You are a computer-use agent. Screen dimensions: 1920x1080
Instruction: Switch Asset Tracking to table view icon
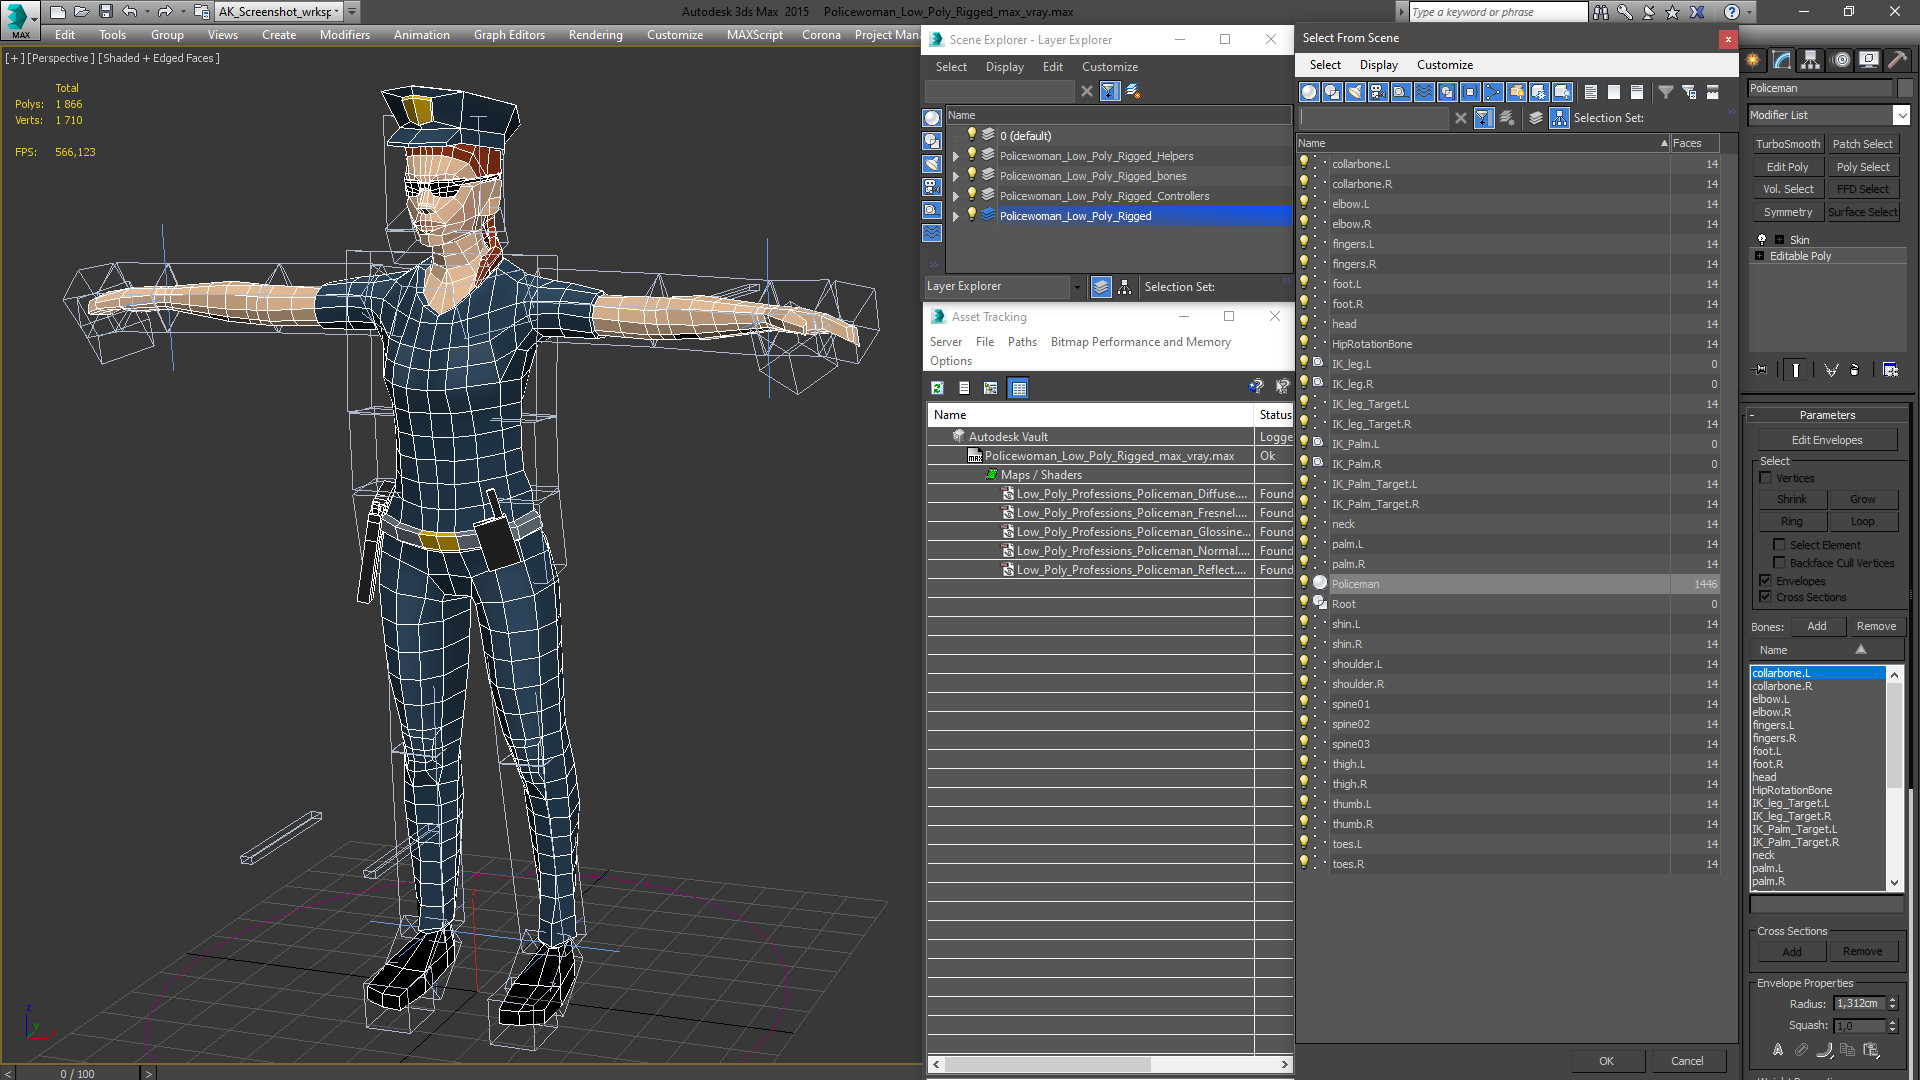(x=1018, y=388)
